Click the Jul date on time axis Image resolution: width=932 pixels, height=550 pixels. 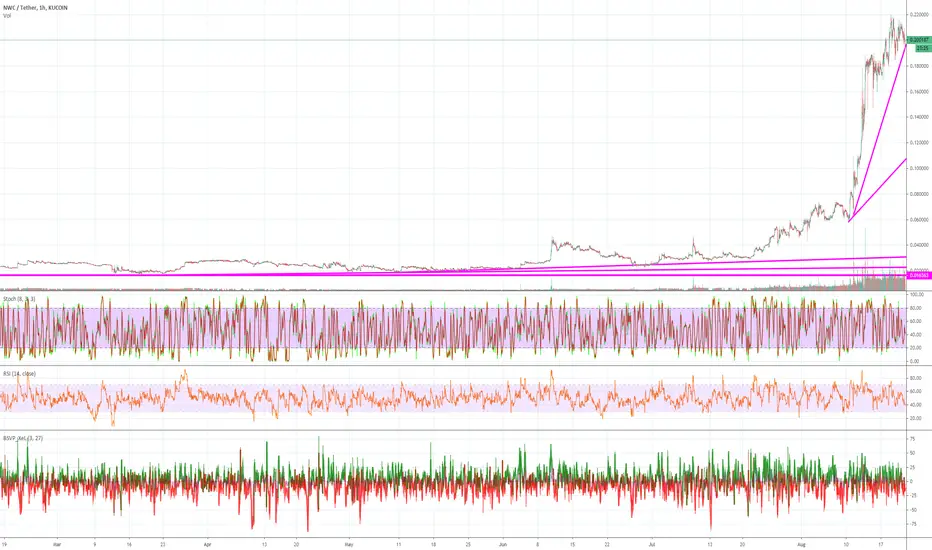(651, 543)
